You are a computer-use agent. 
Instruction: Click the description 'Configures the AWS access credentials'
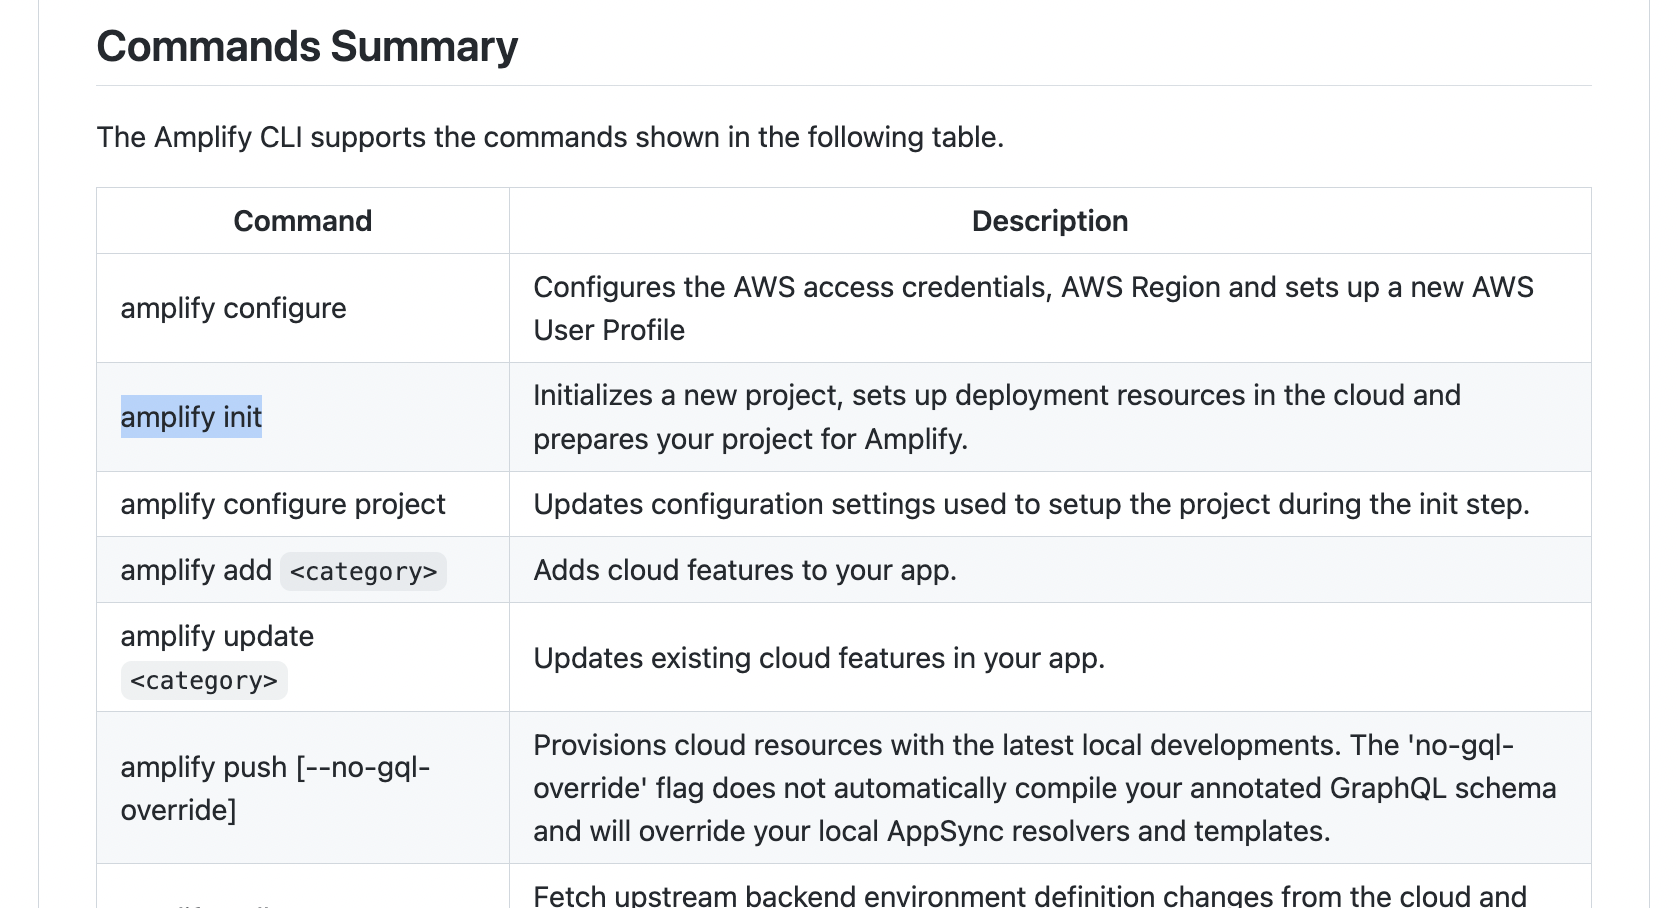(1033, 308)
